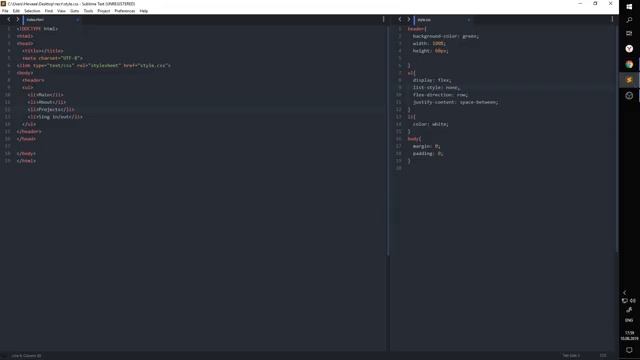
Task: Close the index.html tab
Action: click(x=77, y=20)
